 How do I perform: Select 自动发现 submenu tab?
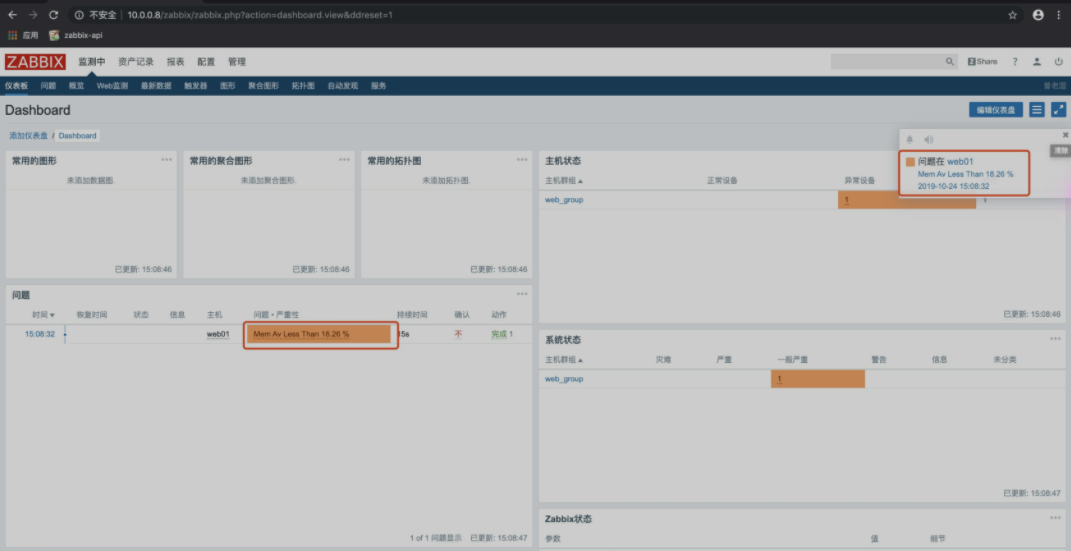point(343,86)
